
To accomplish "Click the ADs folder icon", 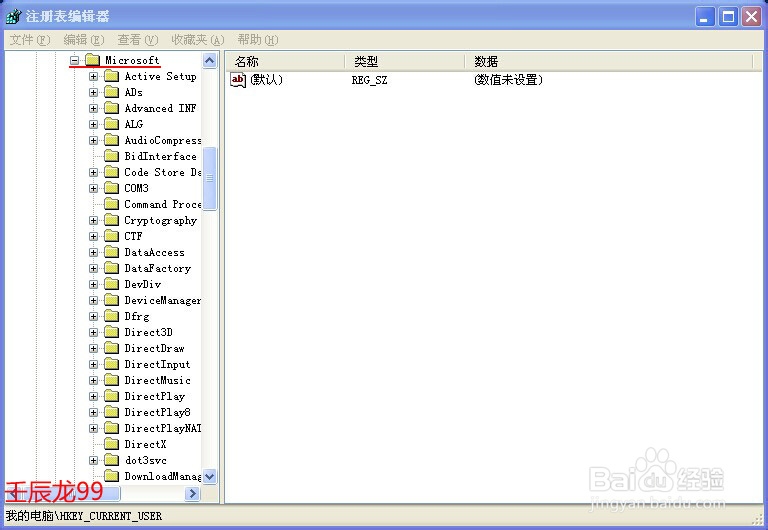I will click(112, 92).
